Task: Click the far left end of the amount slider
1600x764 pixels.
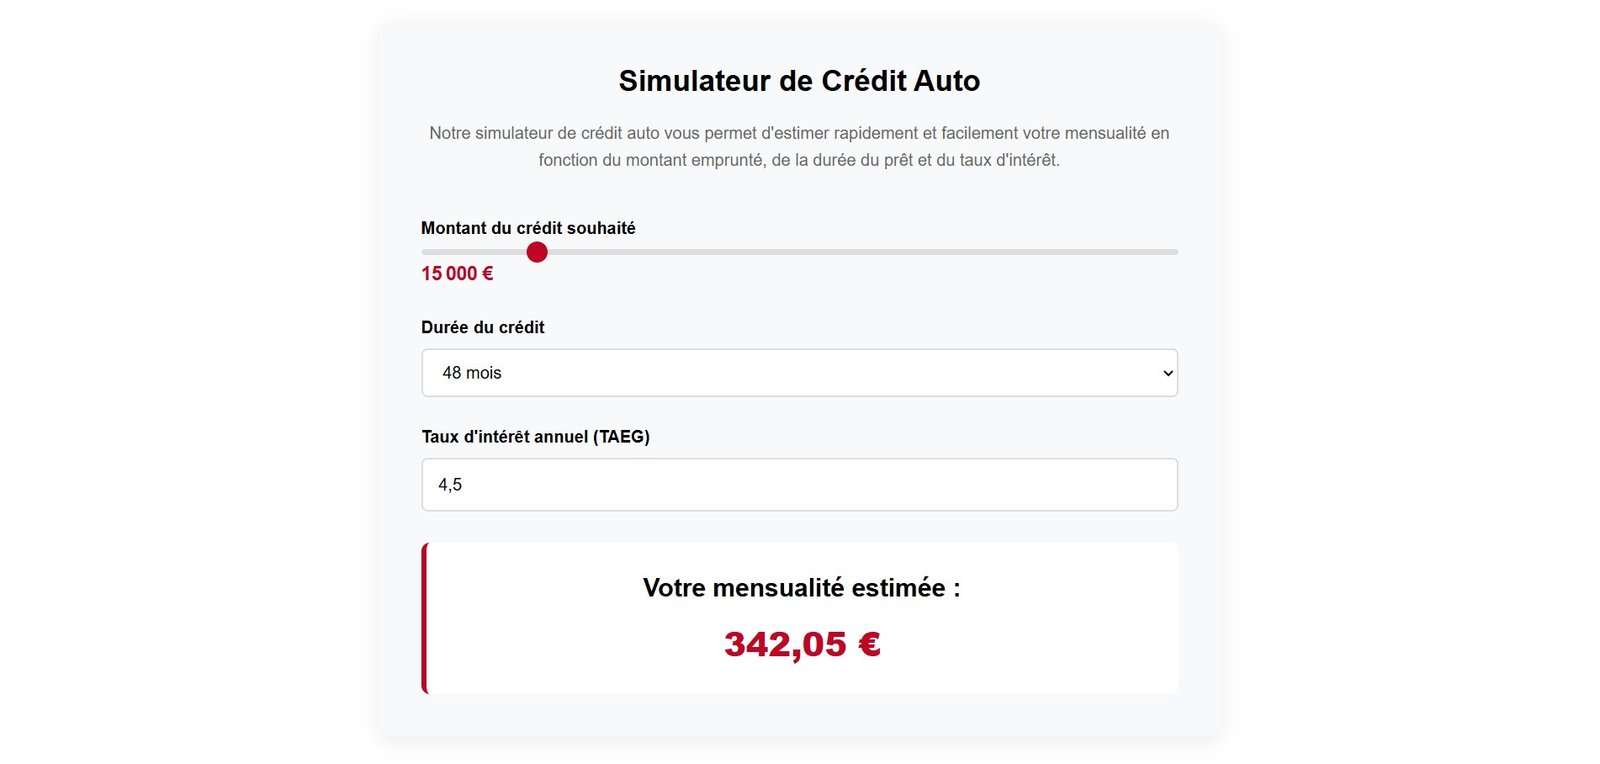Action: (x=424, y=252)
